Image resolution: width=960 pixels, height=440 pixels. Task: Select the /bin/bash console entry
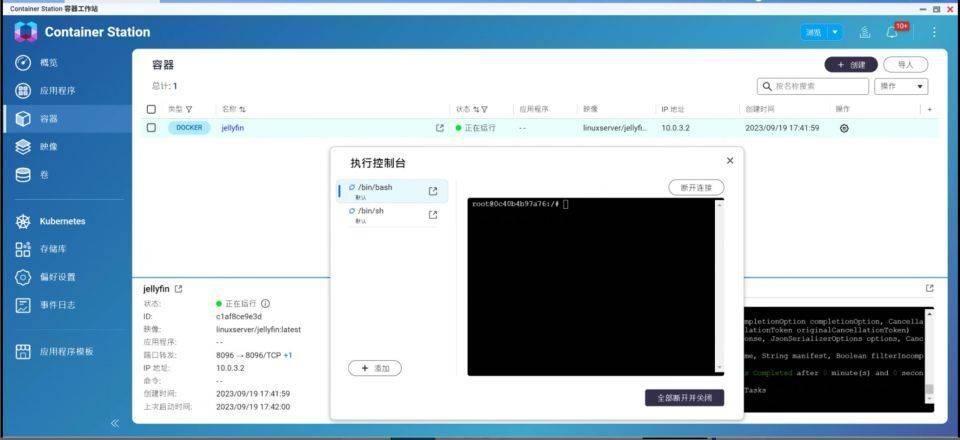pos(392,191)
